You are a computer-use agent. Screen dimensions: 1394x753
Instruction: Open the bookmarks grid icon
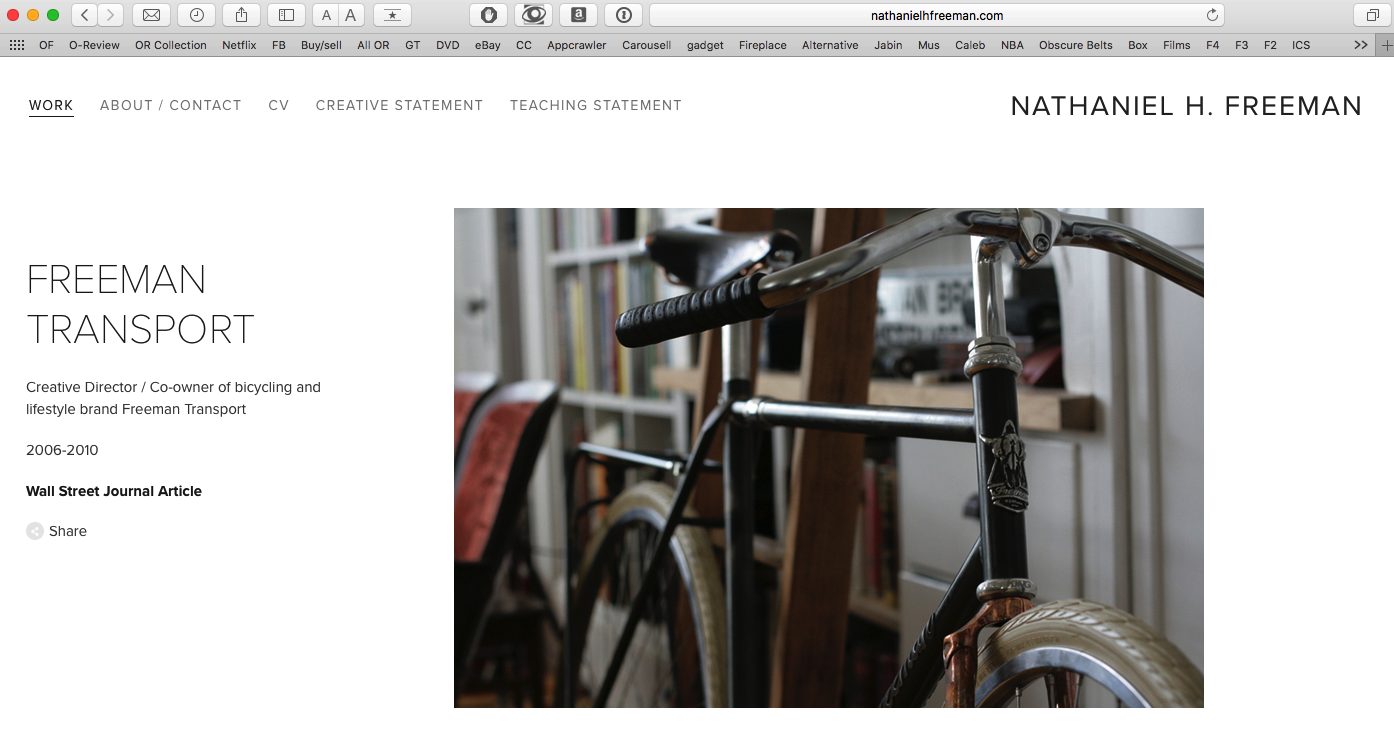17,45
